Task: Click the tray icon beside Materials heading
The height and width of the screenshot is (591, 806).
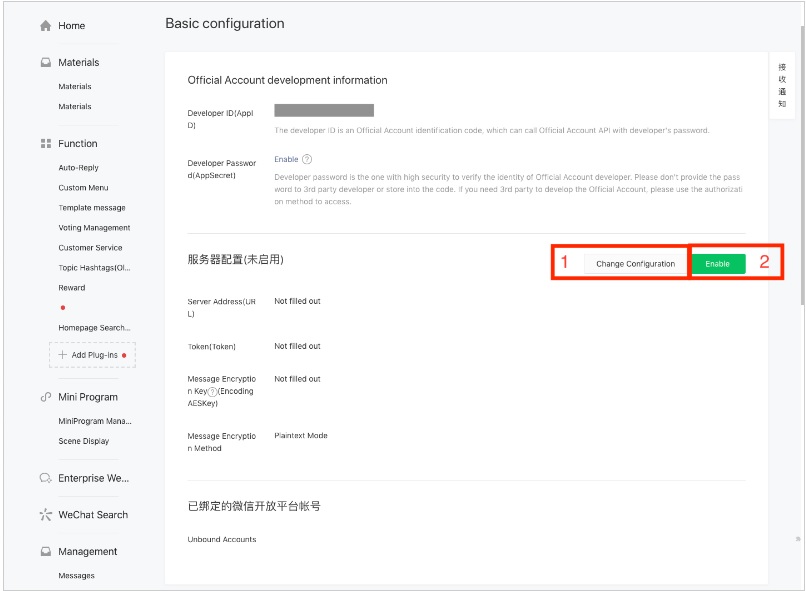Action: (x=45, y=62)
